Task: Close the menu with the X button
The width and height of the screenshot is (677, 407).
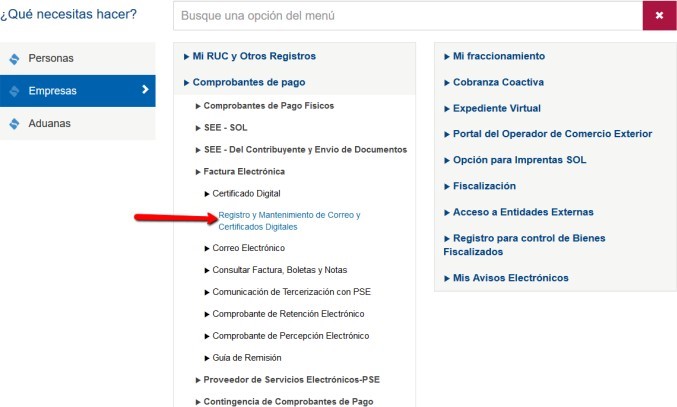Action: coord(659,16)
